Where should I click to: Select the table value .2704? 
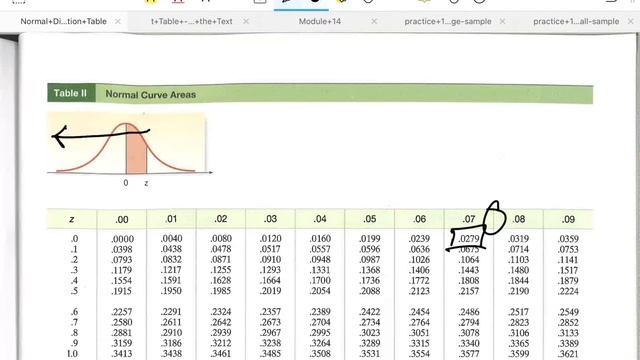[320, 322]
